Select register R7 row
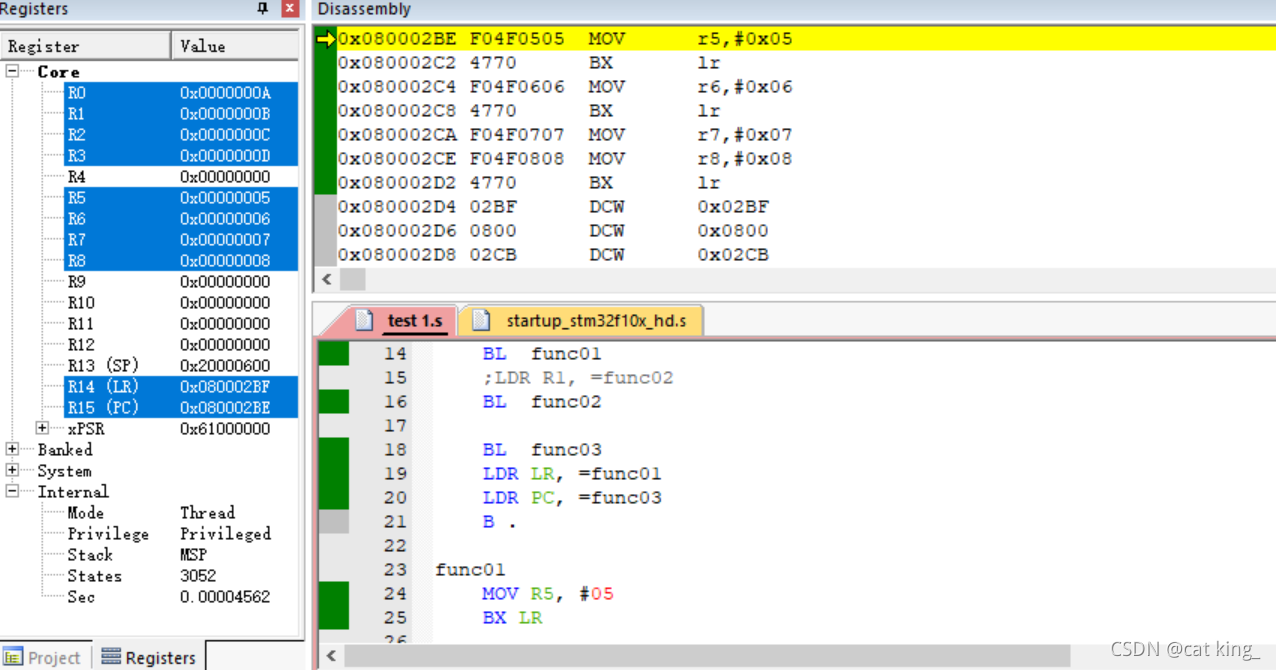 [x=181, y=240]
